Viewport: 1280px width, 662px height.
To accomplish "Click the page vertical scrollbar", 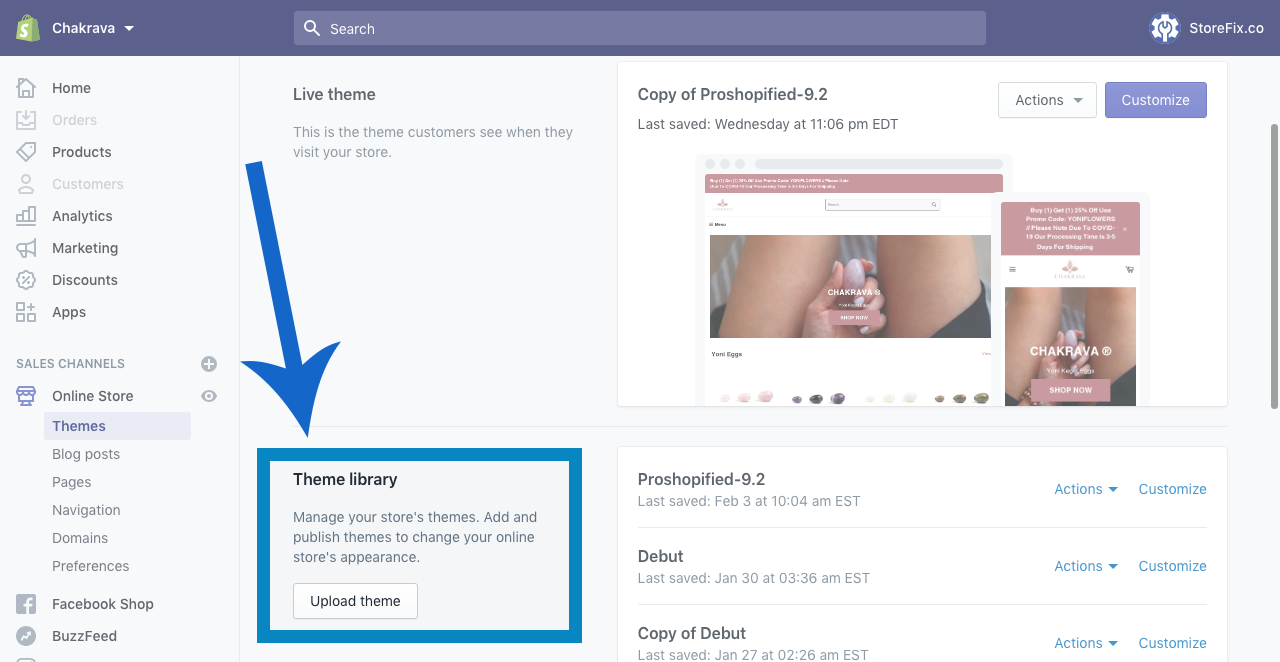I will coord(1273,265).
